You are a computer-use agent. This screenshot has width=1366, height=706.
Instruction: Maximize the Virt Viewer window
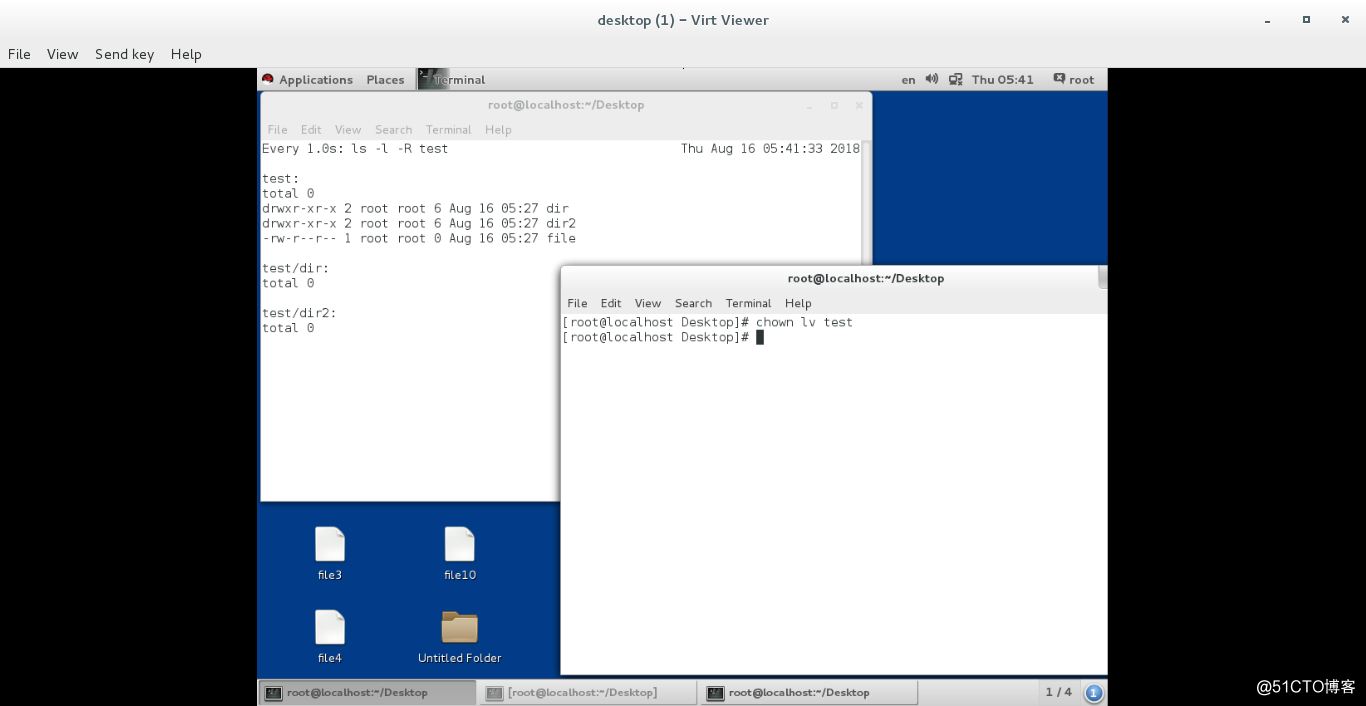(x=1306, y=20)
